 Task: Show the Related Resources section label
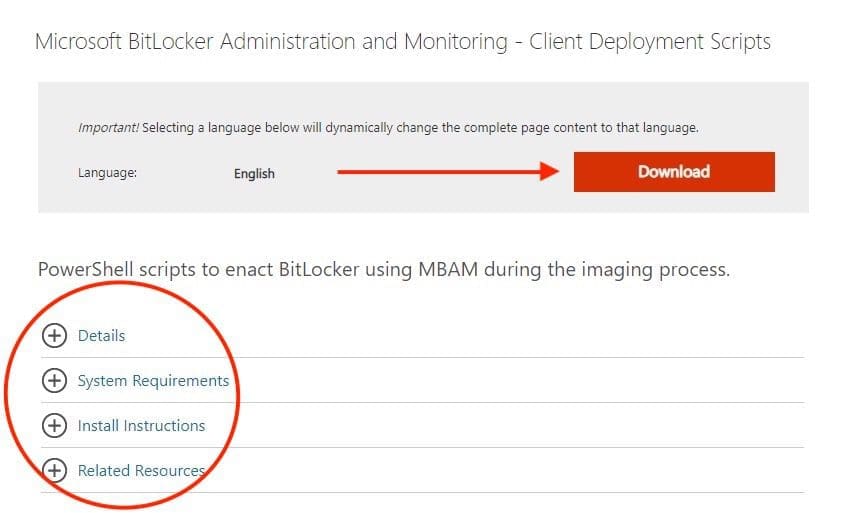coord(141,470)
